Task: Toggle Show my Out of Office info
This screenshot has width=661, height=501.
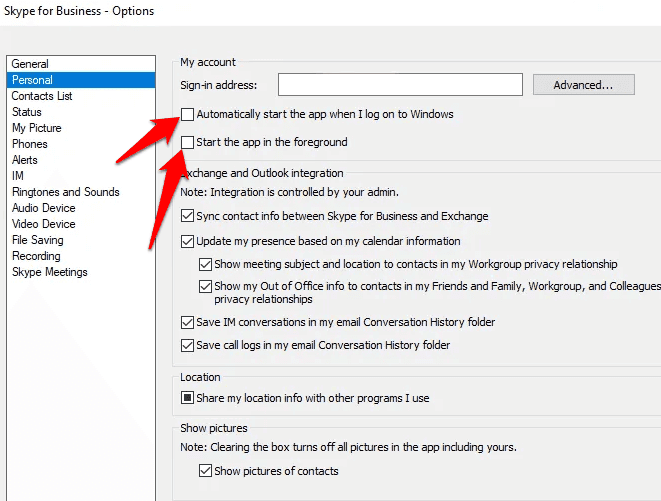Action: click(206, 286)
